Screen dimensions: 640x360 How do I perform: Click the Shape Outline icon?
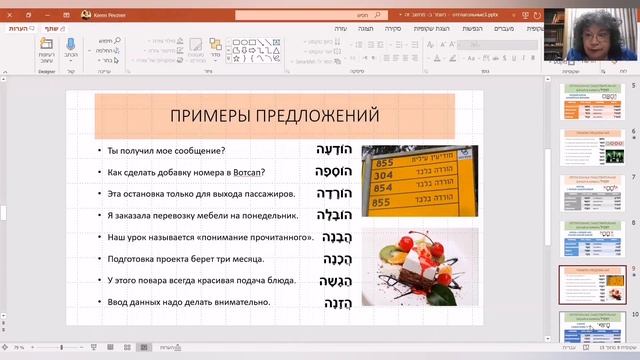[180, 51]
